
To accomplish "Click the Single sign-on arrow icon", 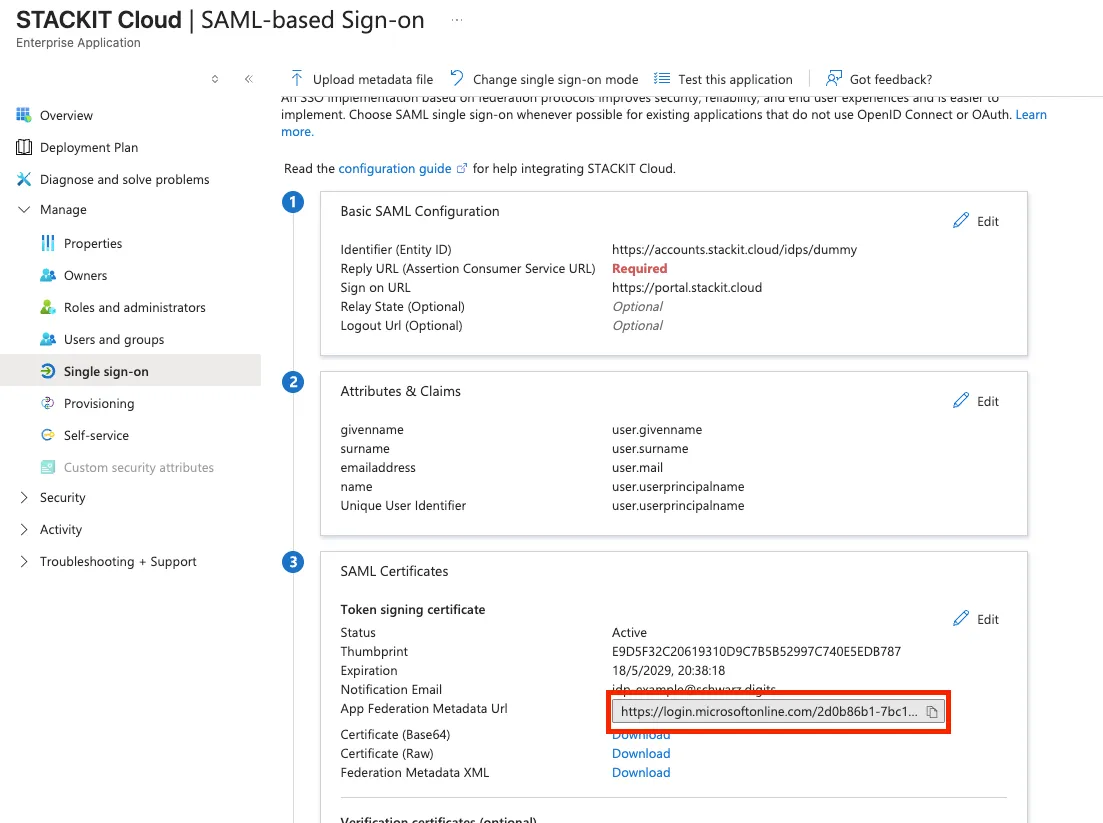I will point(48,371).
